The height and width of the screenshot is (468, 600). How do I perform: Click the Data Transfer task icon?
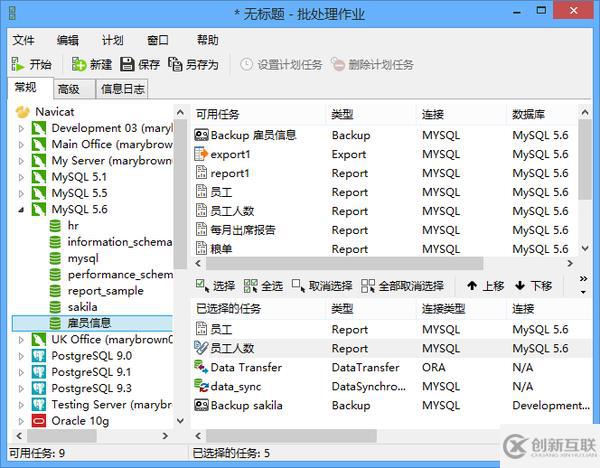(201, 367)
